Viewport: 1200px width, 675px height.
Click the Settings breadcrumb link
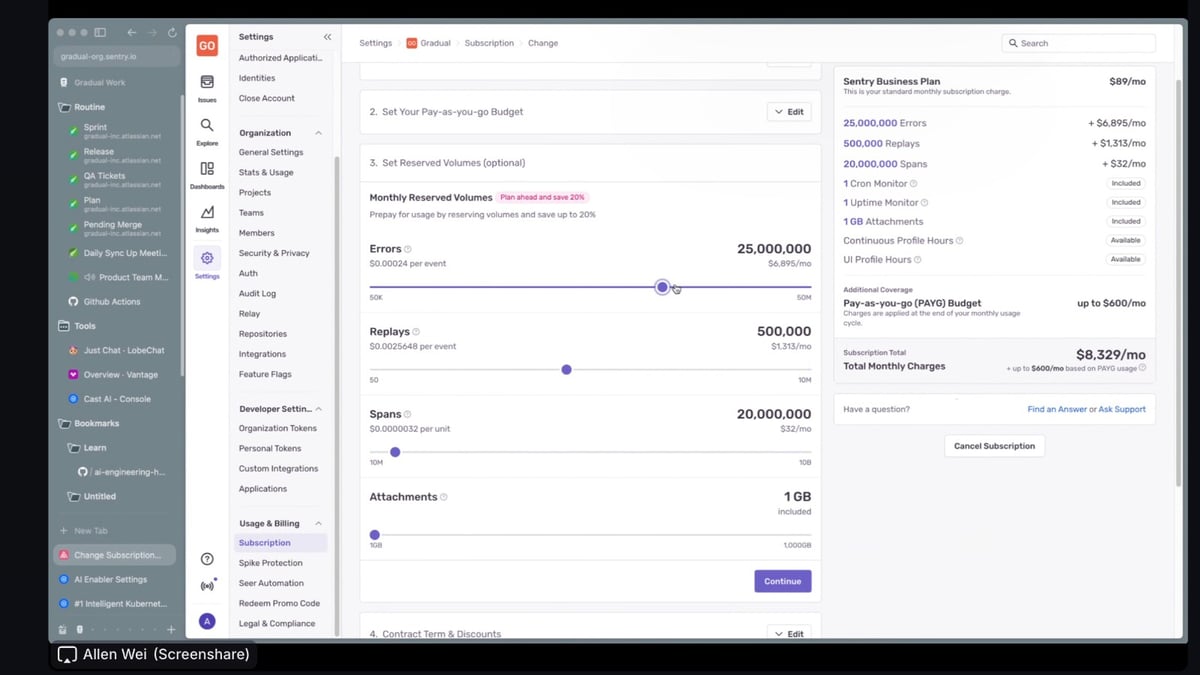pos(376,43)
